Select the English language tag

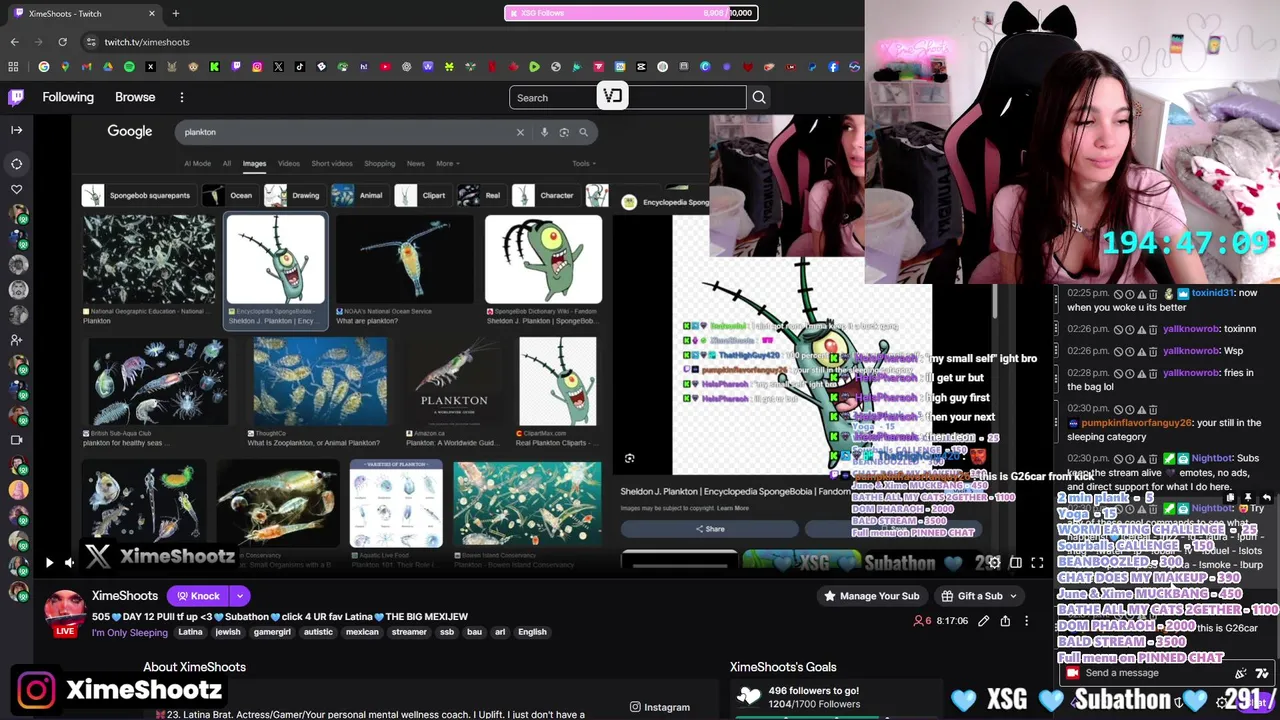tap(532, 632)
